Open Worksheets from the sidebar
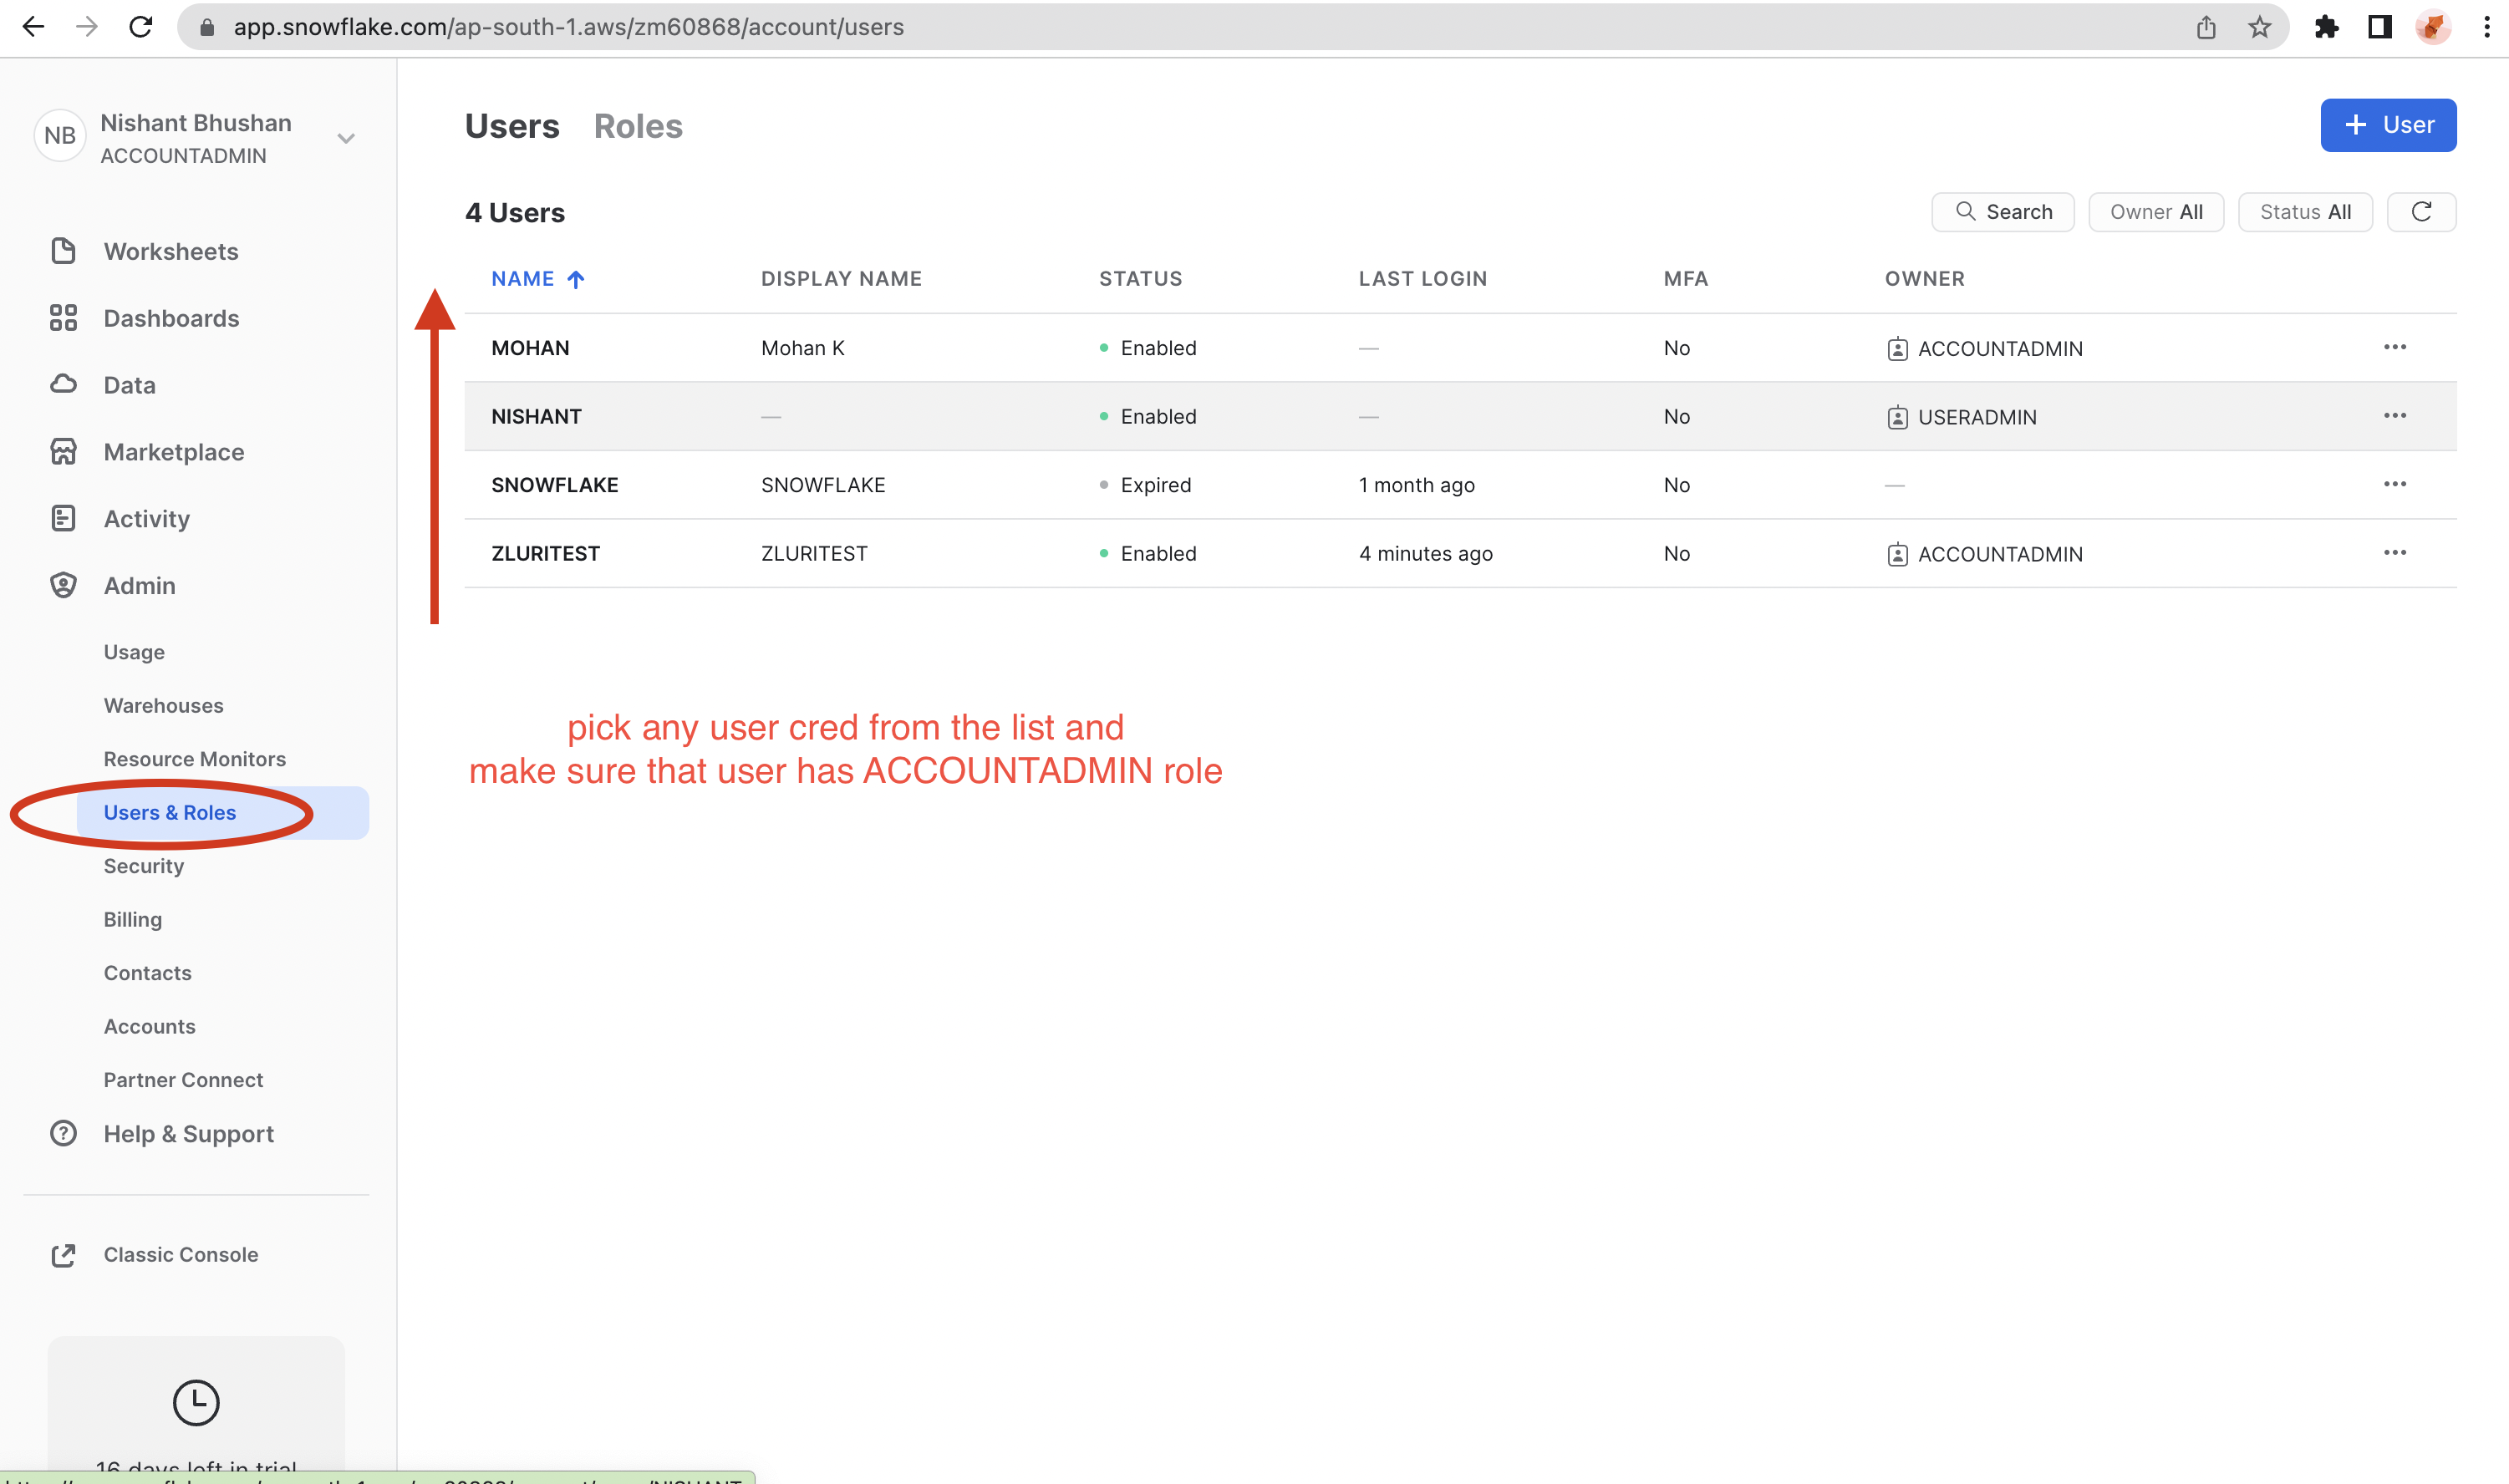Image resolution: width=2509 pixels, height=1484 pixels. click(x=170, y=251)
